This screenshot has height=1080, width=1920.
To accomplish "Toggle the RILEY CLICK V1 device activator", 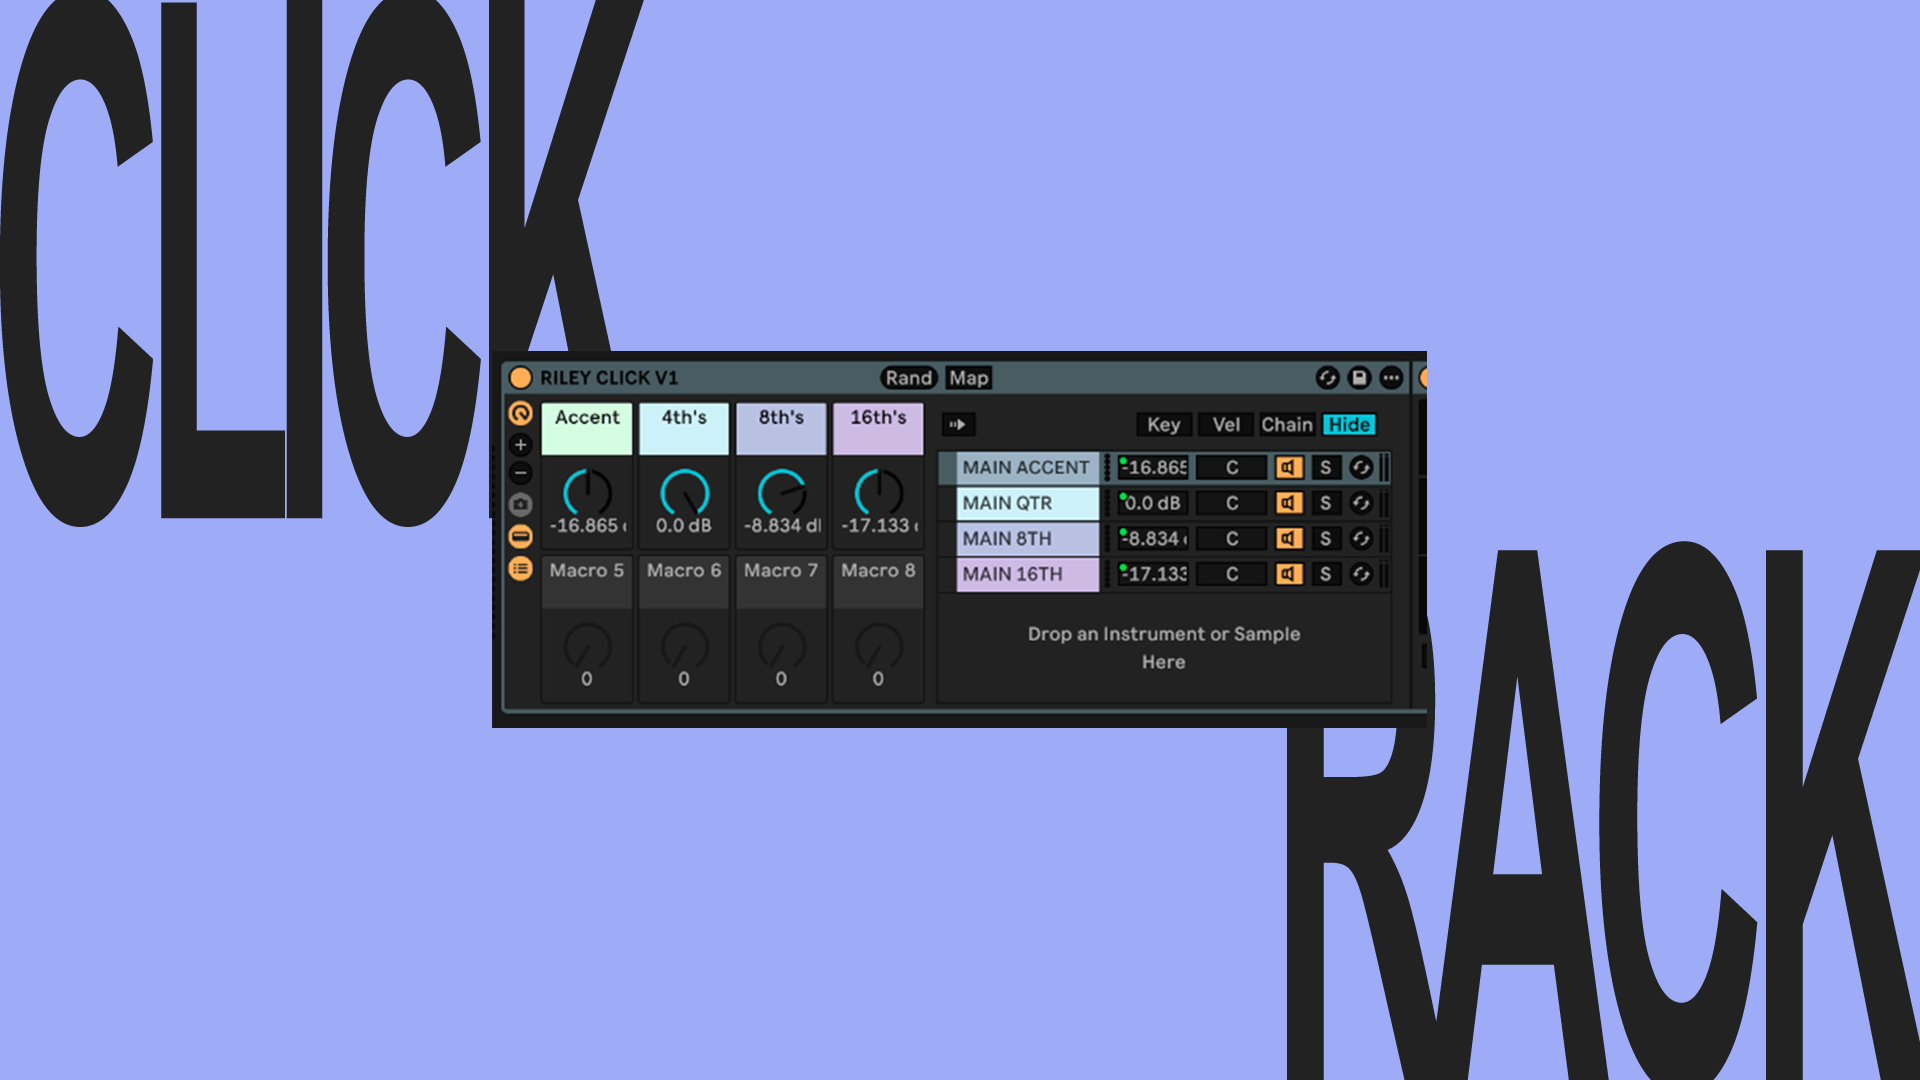I will (x=520, y=378).
